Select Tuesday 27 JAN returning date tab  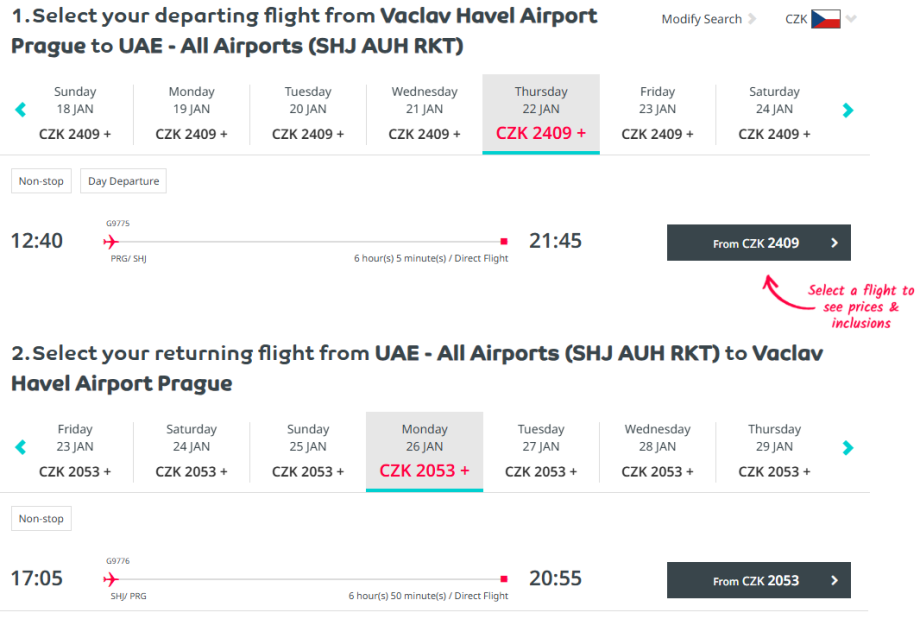pos(541,451)
